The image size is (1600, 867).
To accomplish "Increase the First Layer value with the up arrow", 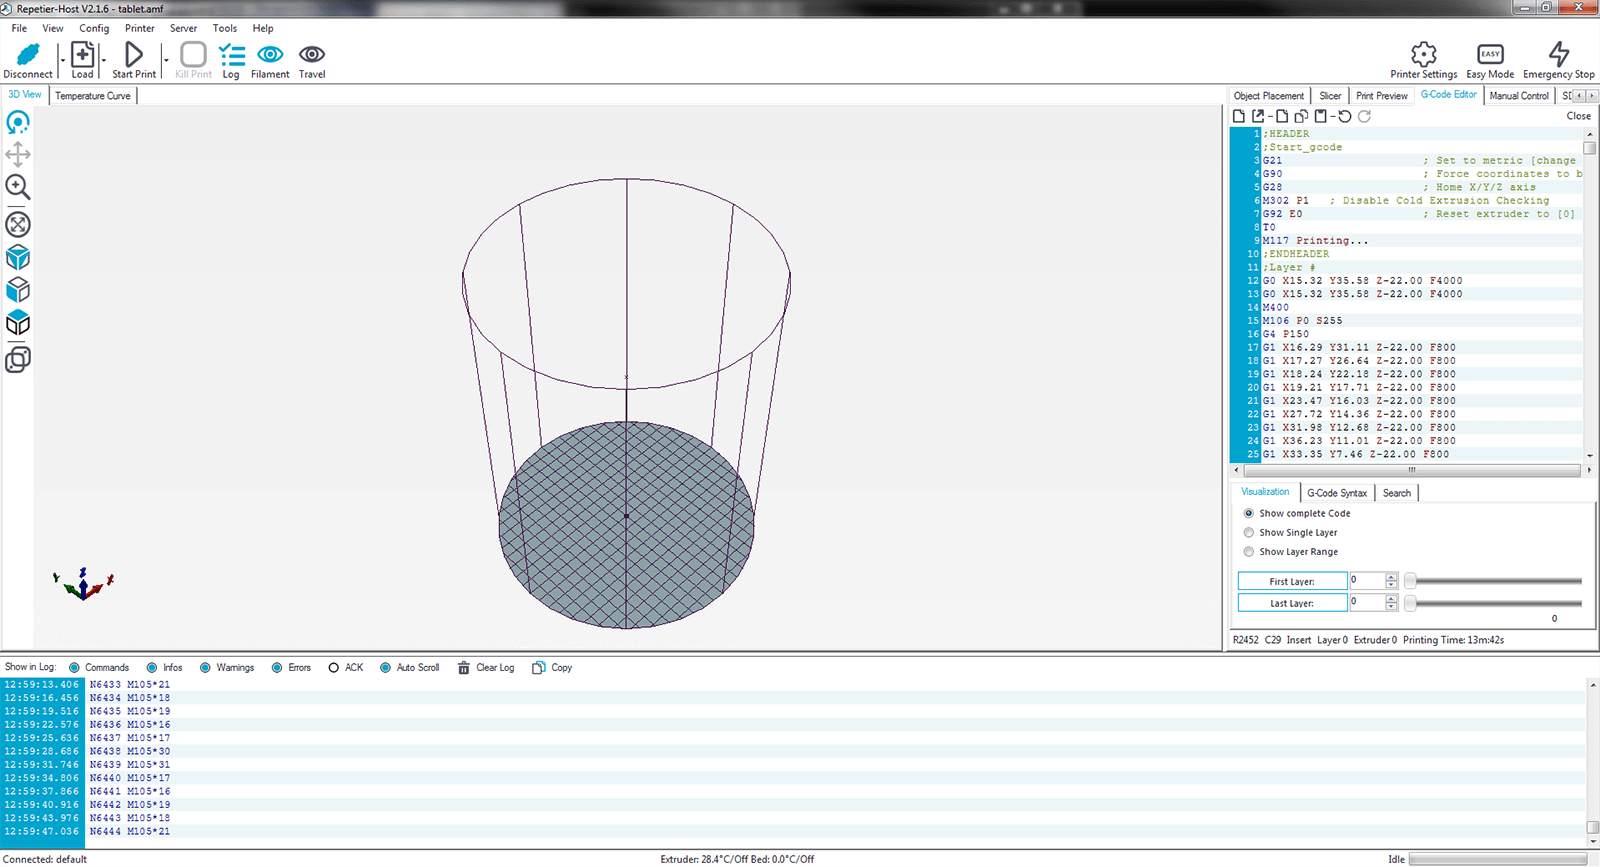I will 1391,577.
